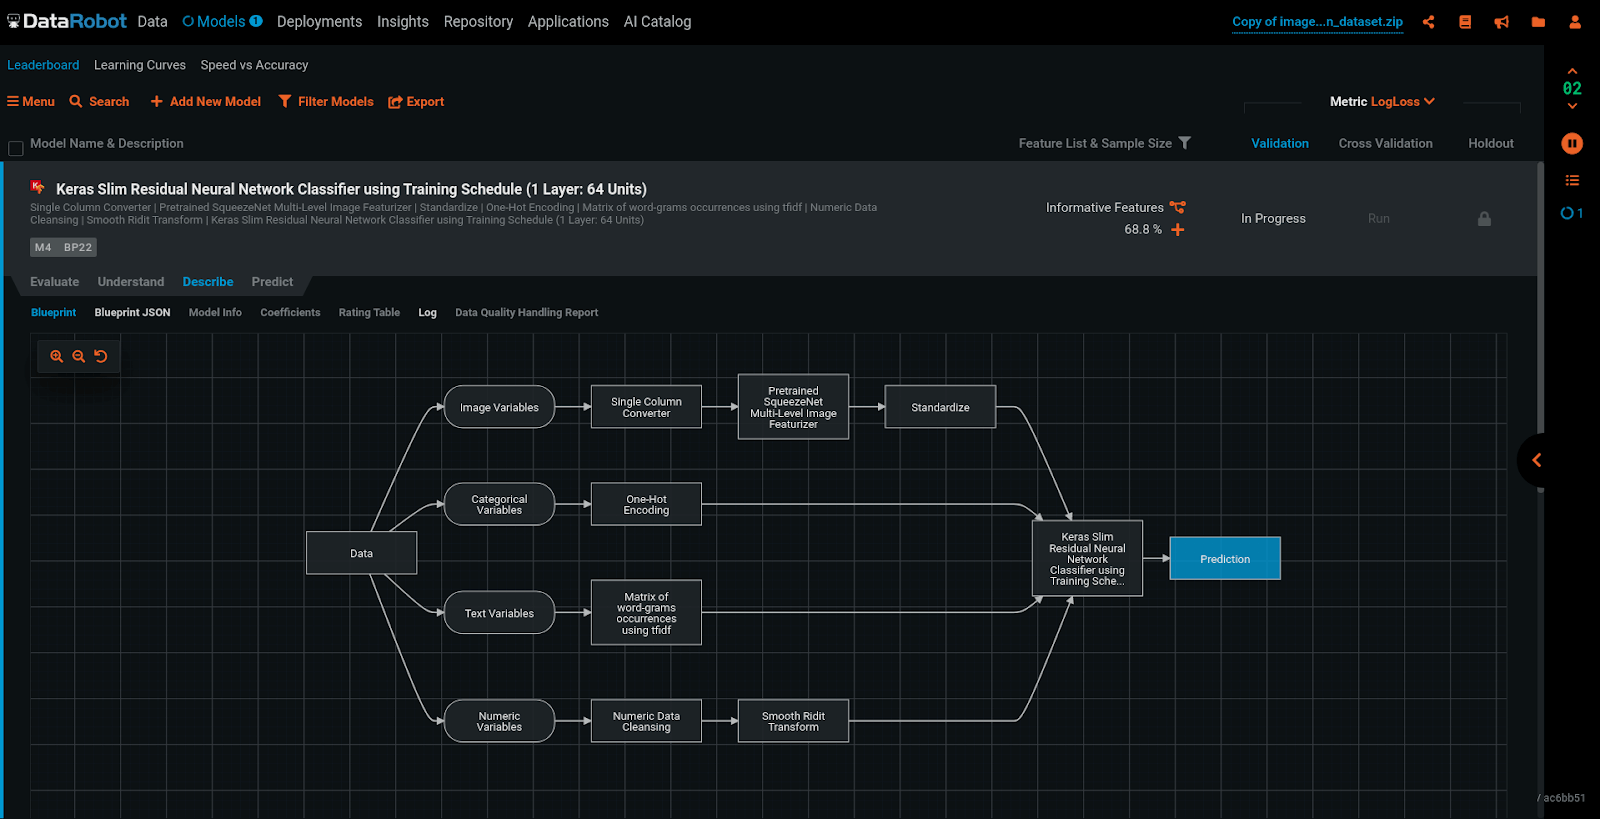Open Filter Models
Viewport: 1600px width, 819px height.
tap(326, 101)
